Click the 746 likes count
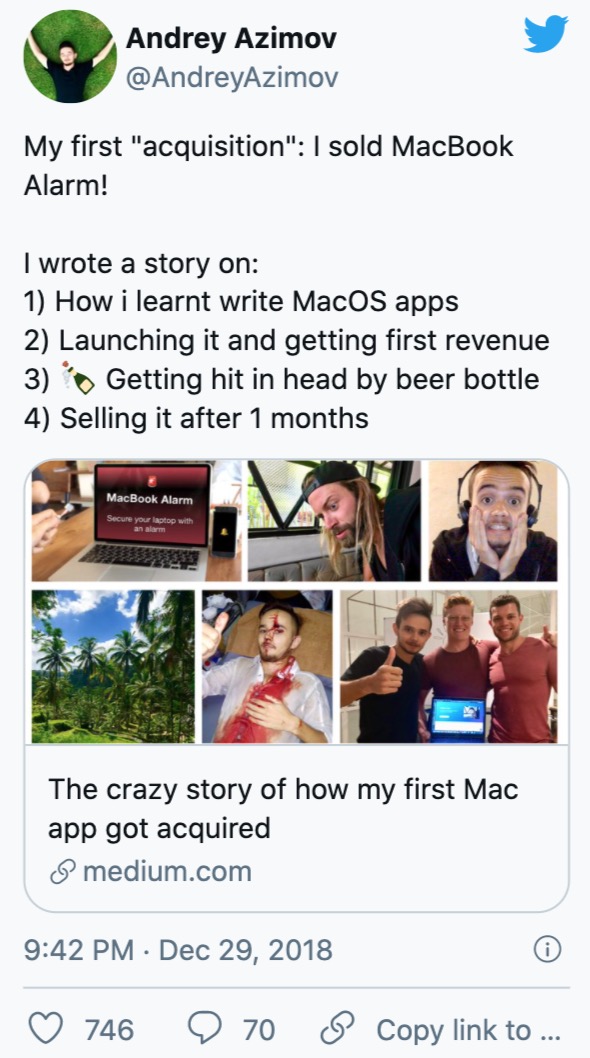Viewport: 590px width, 1058px height. 109,1030
